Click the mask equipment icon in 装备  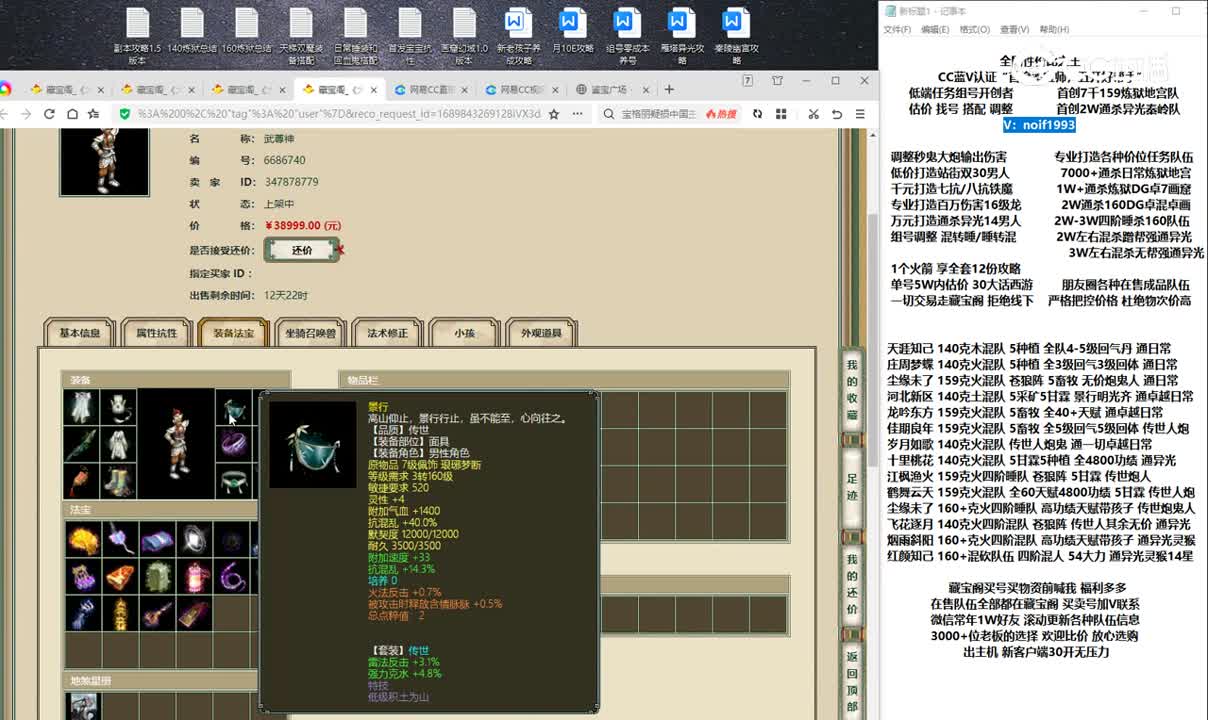click(232, 407)
